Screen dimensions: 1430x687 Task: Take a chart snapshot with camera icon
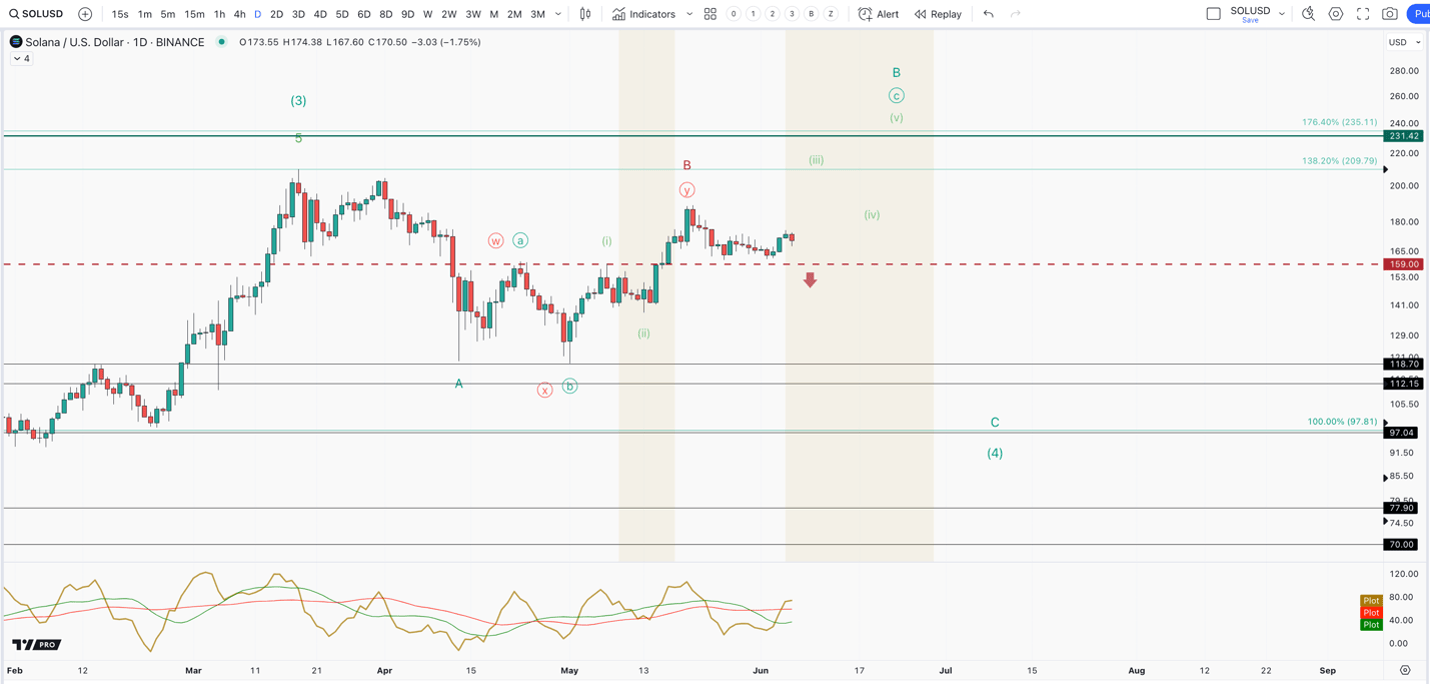[x=1390, y=14]
